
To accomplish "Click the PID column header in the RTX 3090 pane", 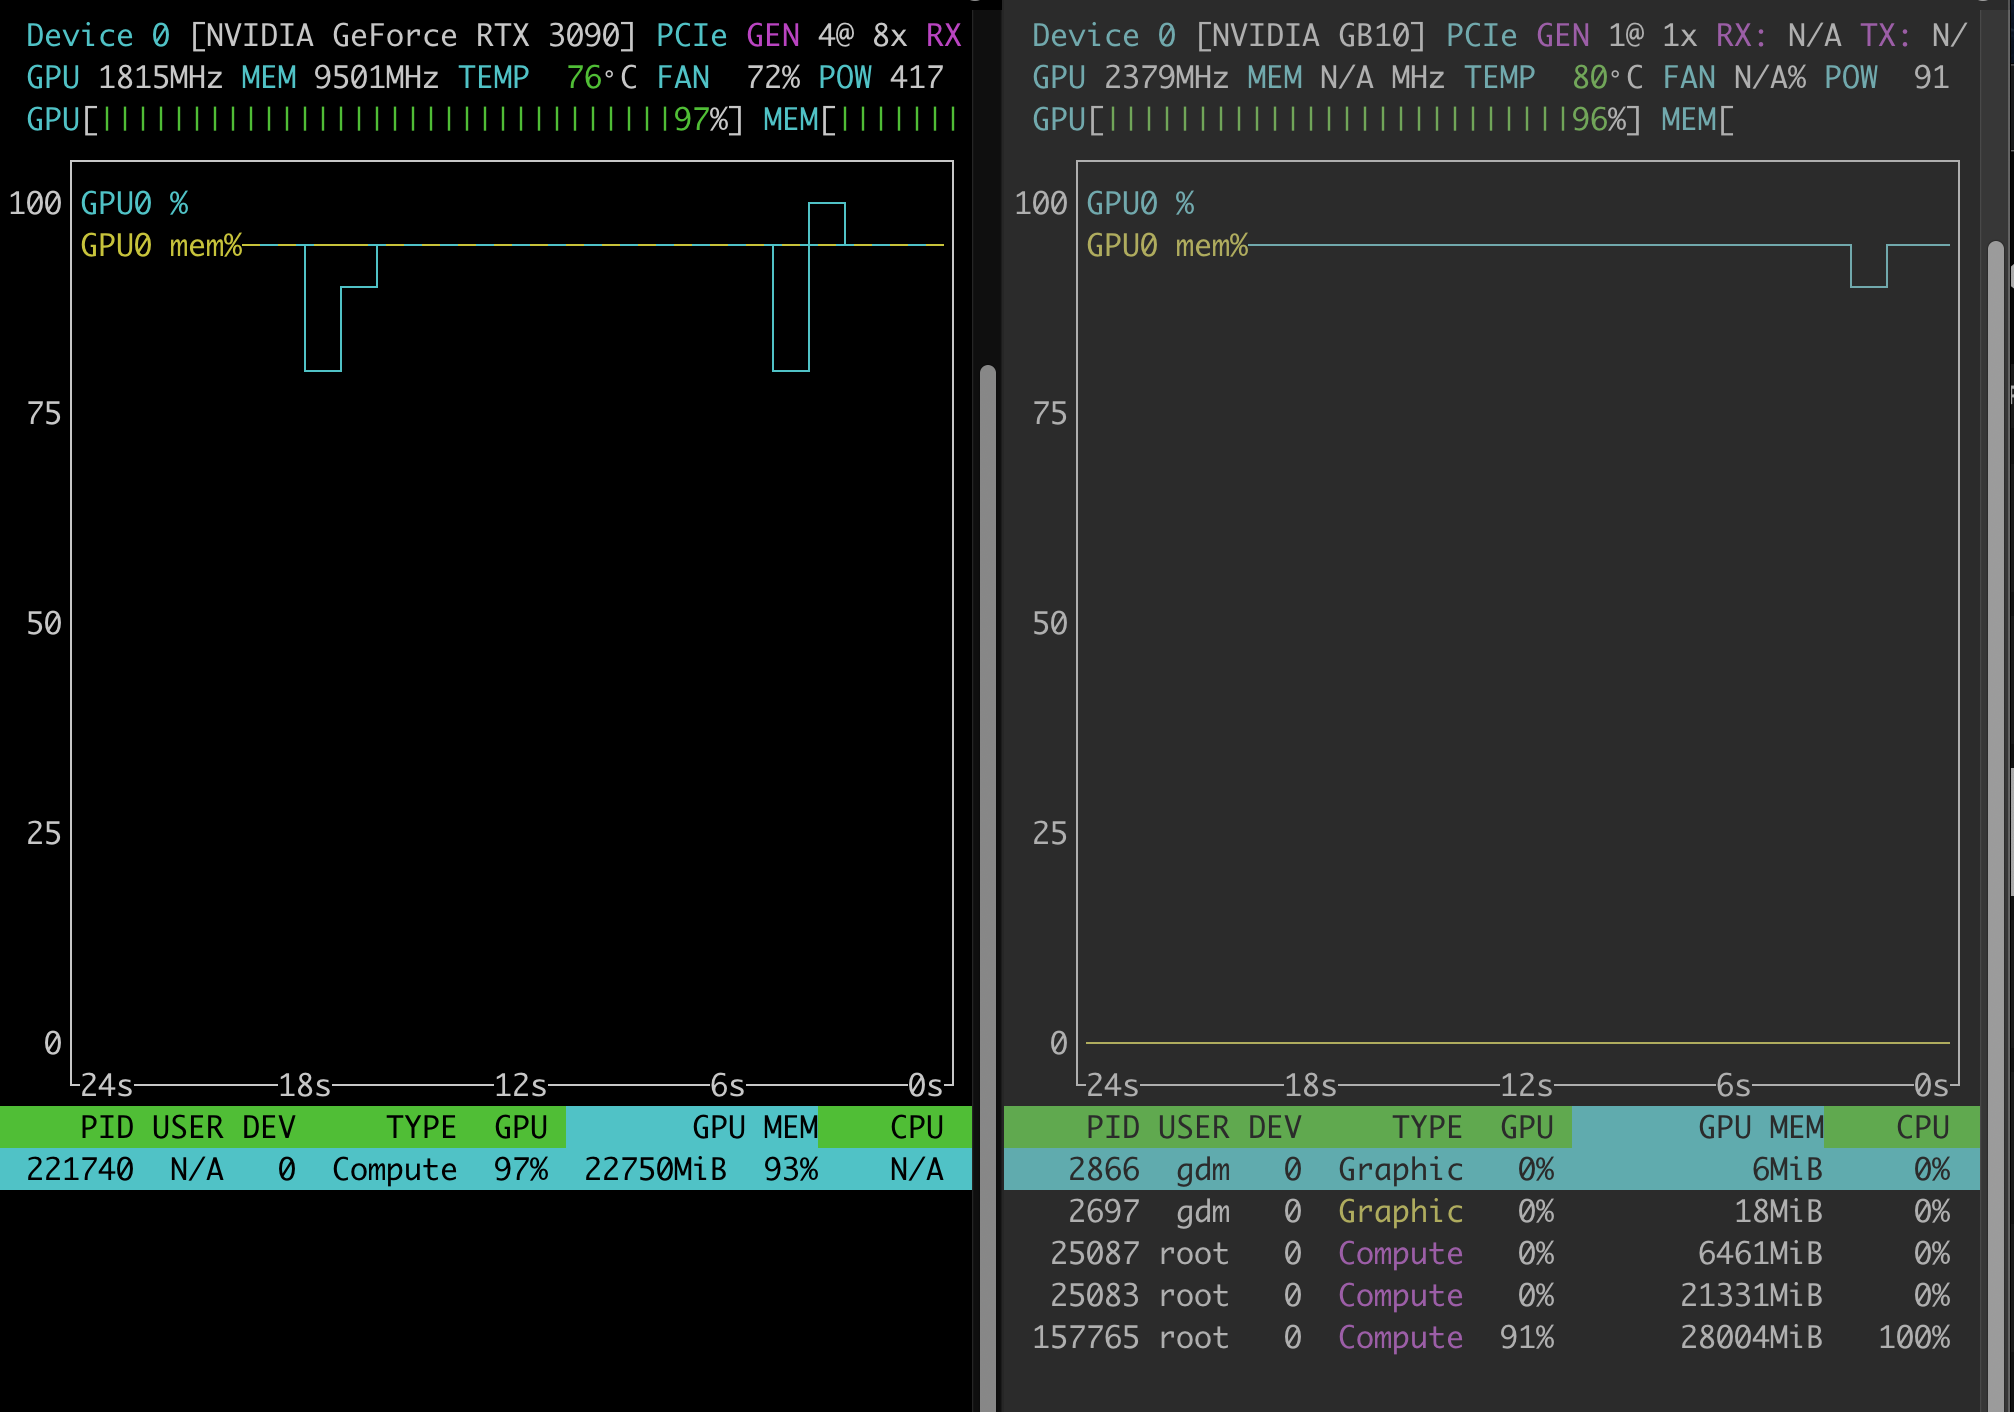I will point(106,1127).
